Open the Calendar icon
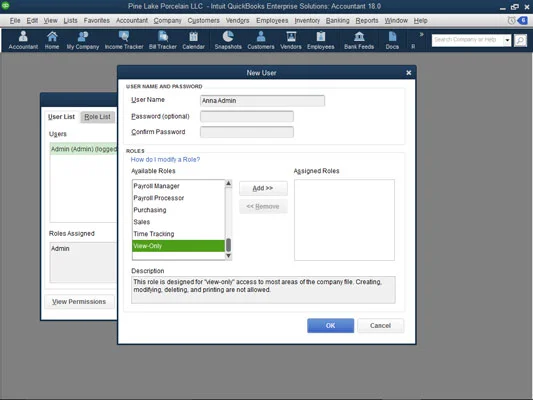Image resolution: width=533 pixels, height=400 pixels. 193,40
